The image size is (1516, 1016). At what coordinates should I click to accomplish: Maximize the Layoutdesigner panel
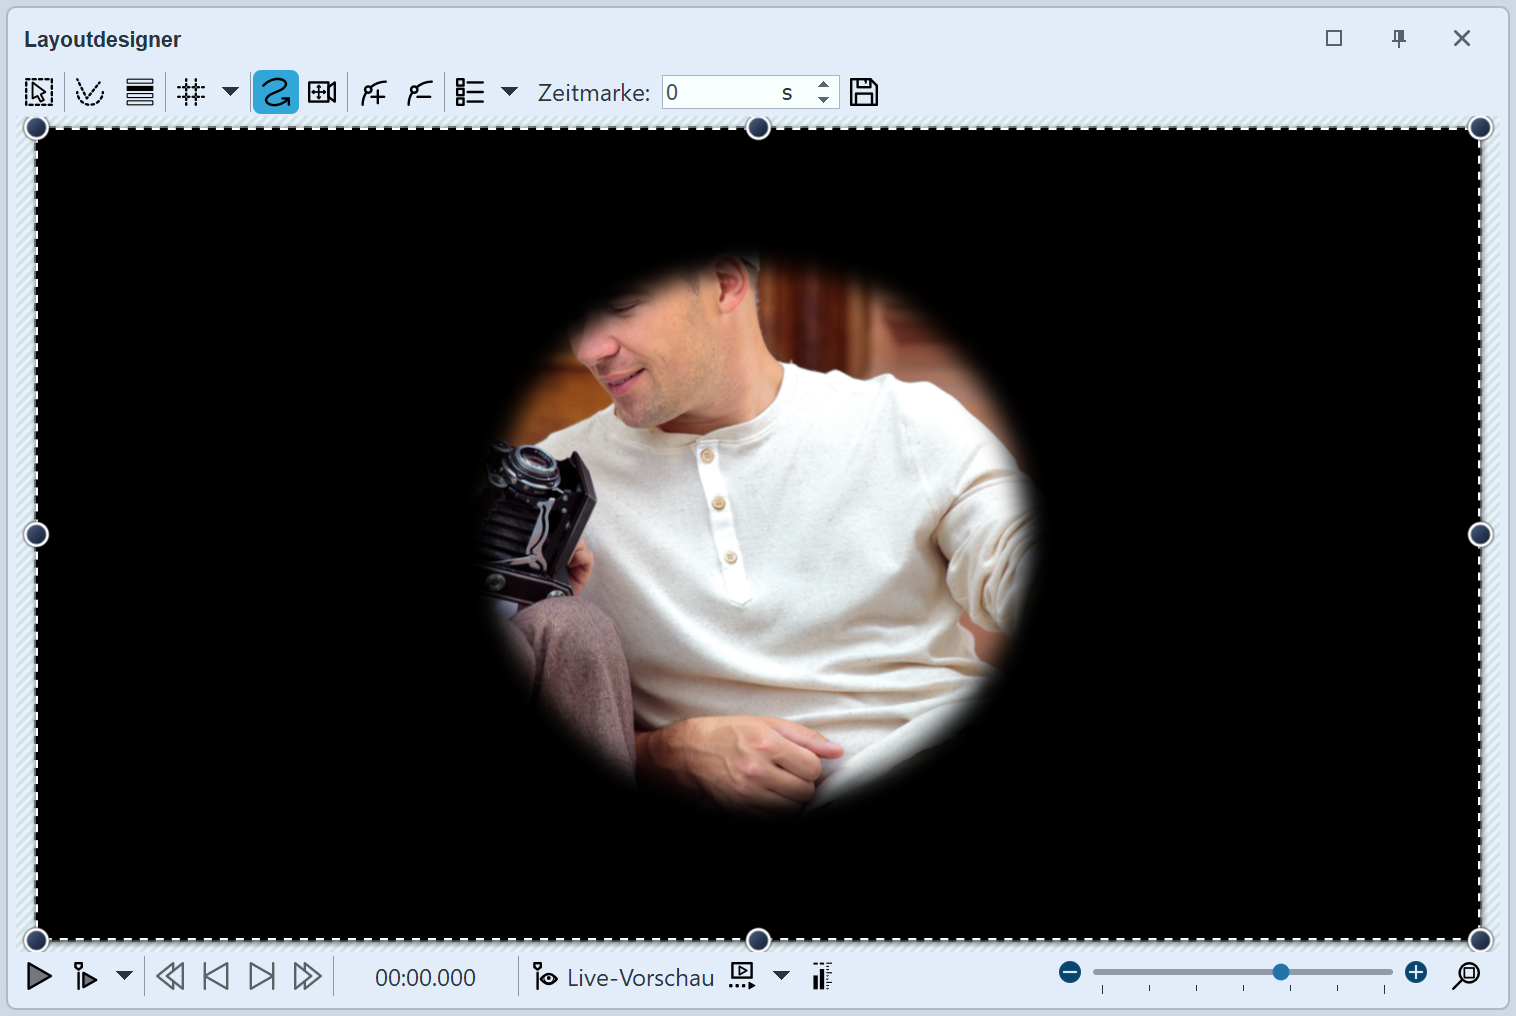tap(1334, 38)
